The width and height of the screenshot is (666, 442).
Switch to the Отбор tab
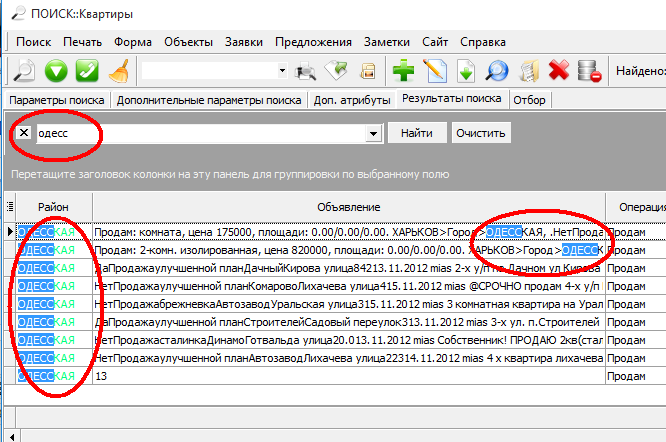(x=530, y=100)
